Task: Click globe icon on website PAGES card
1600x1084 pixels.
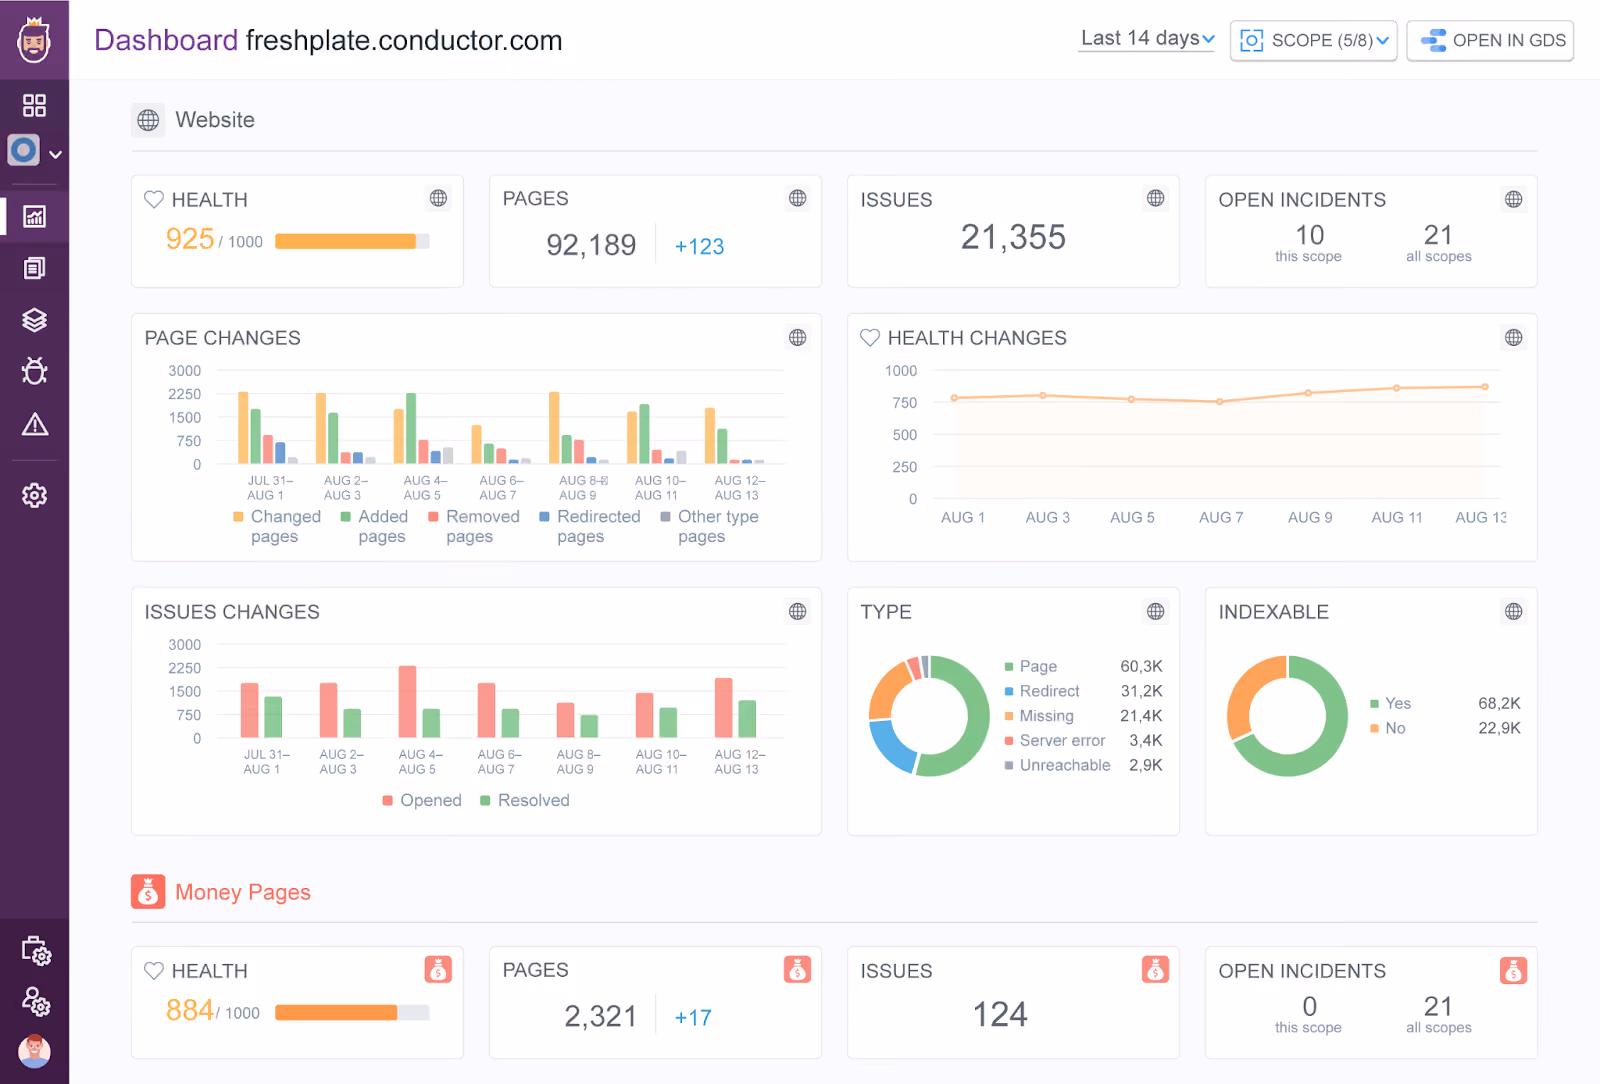Action: 797,198
